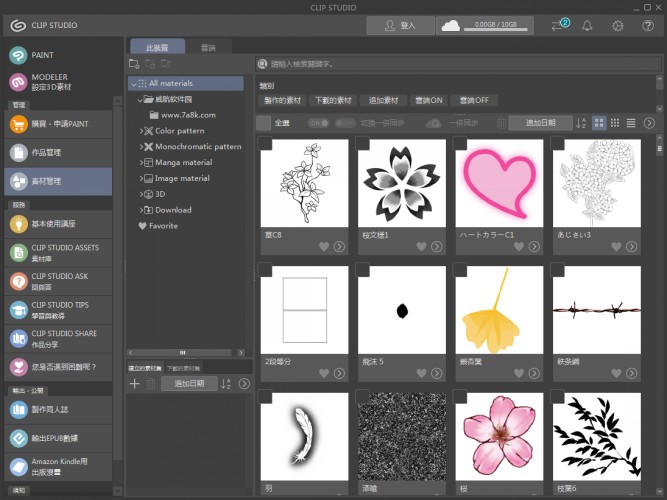Image resolution: width=667 pixels, height=500 pixels.
Task: Check the ハートカラーC1 material checkbox
Action: click(x=460, y=143)
